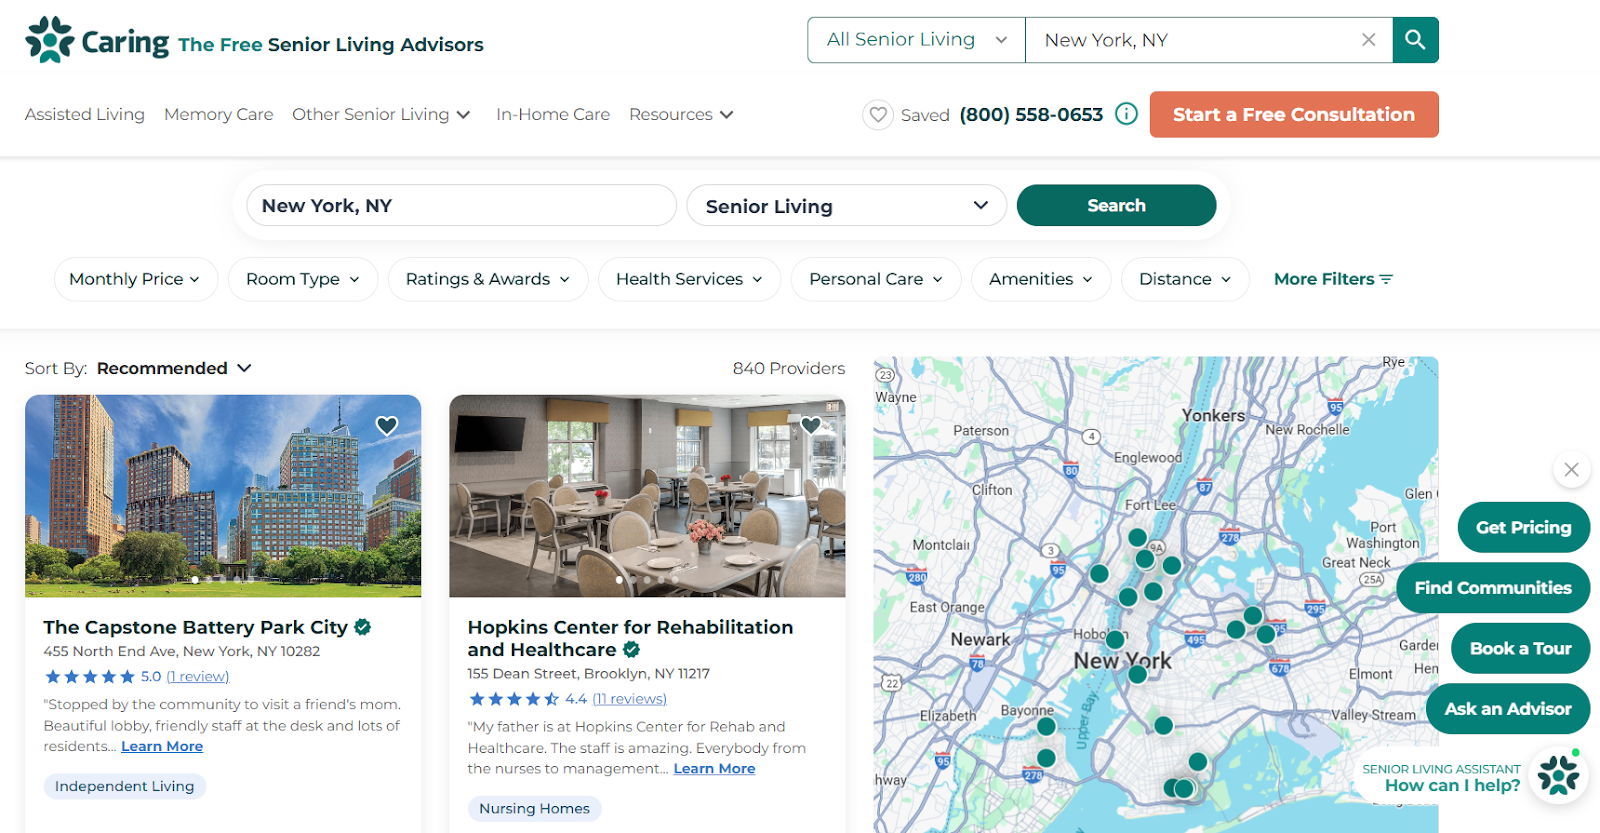Click the Nursing Homes tag
This screenshot has width=1600, height=833.
[534, 808]
